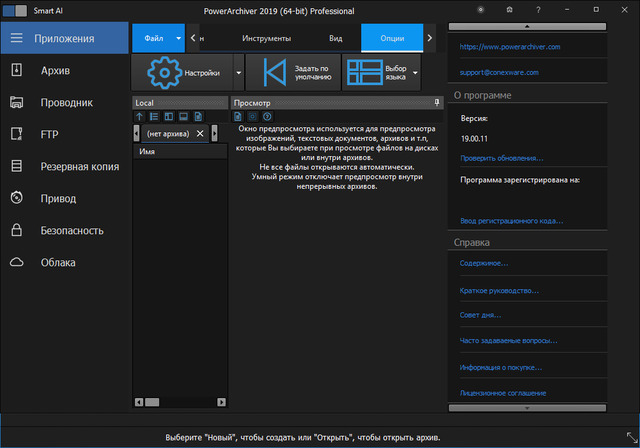Click the round arrow icon in Просмотр toolbar
The height and width of the screenshot is (448, 640).
point(267,117)
